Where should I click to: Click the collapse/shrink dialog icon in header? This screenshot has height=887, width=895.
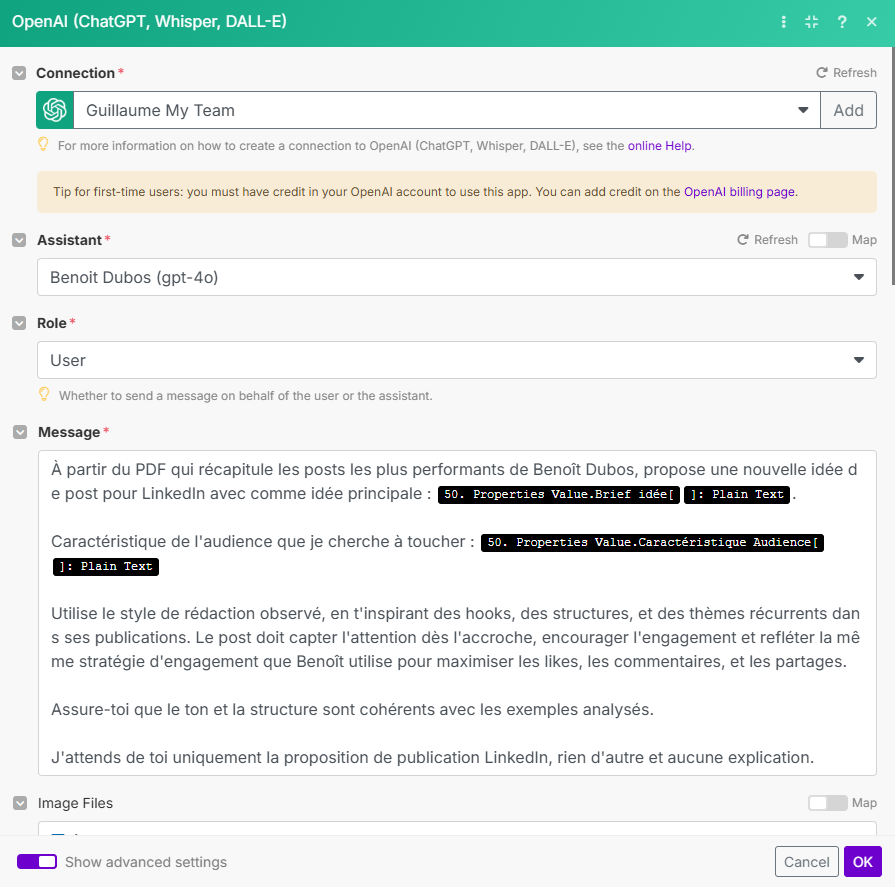coord(812,22)
